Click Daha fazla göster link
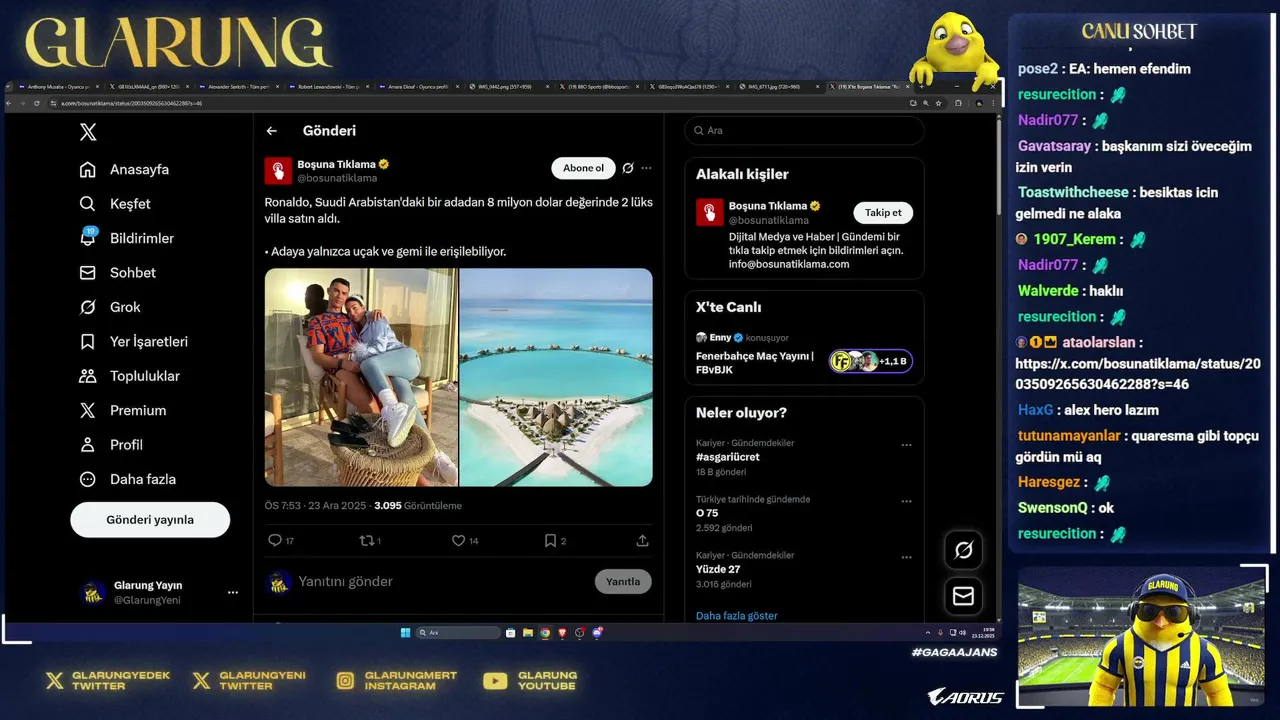 [737, 616]
